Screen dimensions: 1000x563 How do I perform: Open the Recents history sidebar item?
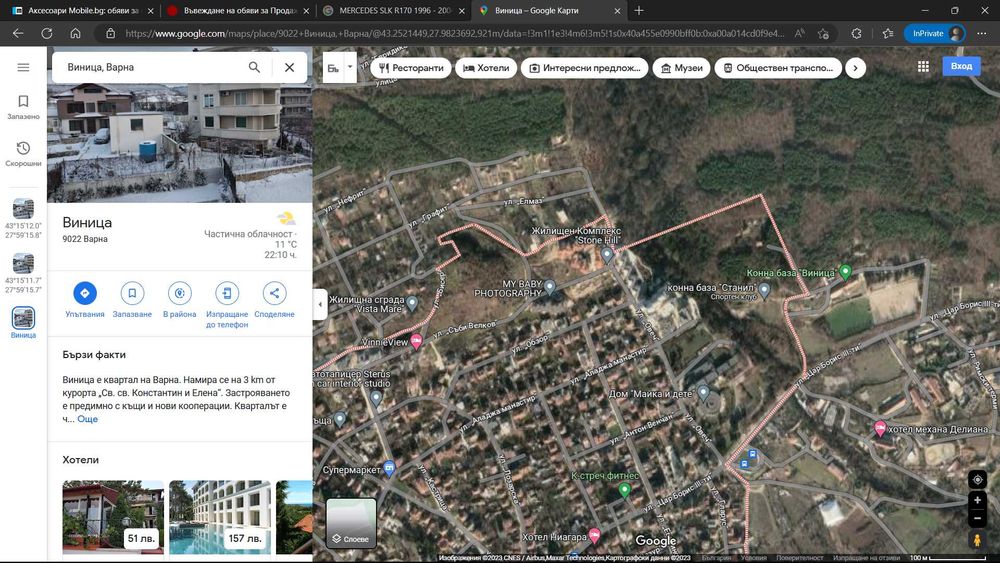tap(23, 154)
